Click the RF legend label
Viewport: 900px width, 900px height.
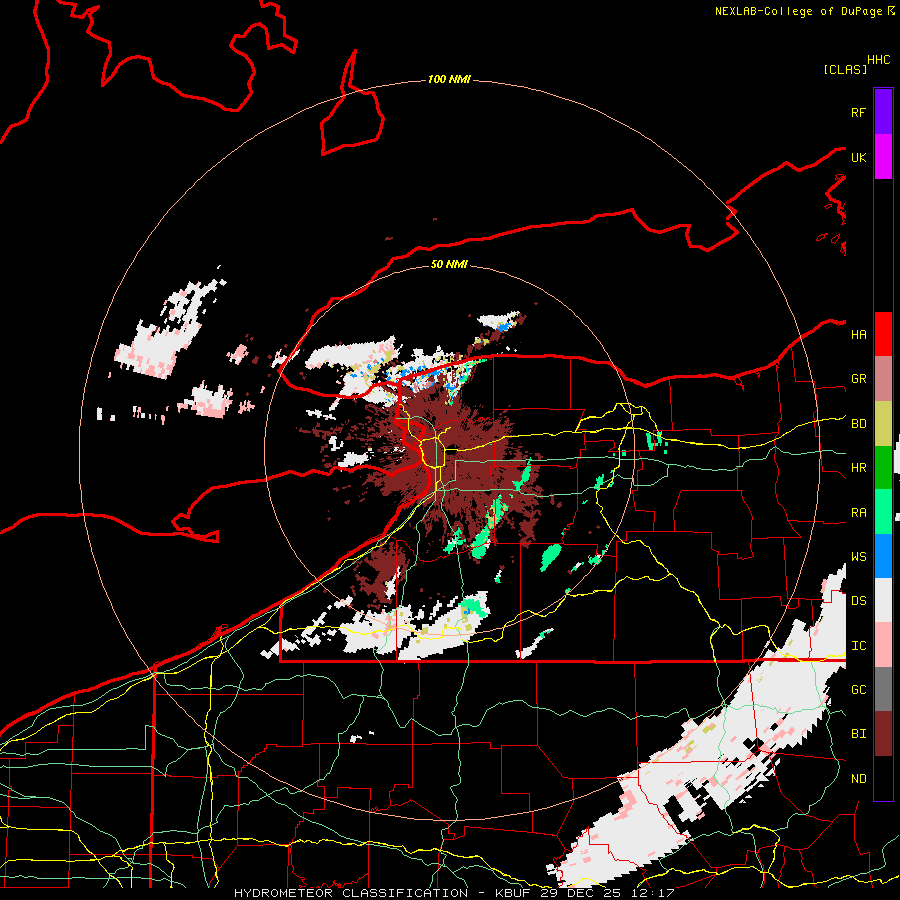click(858, 112)
